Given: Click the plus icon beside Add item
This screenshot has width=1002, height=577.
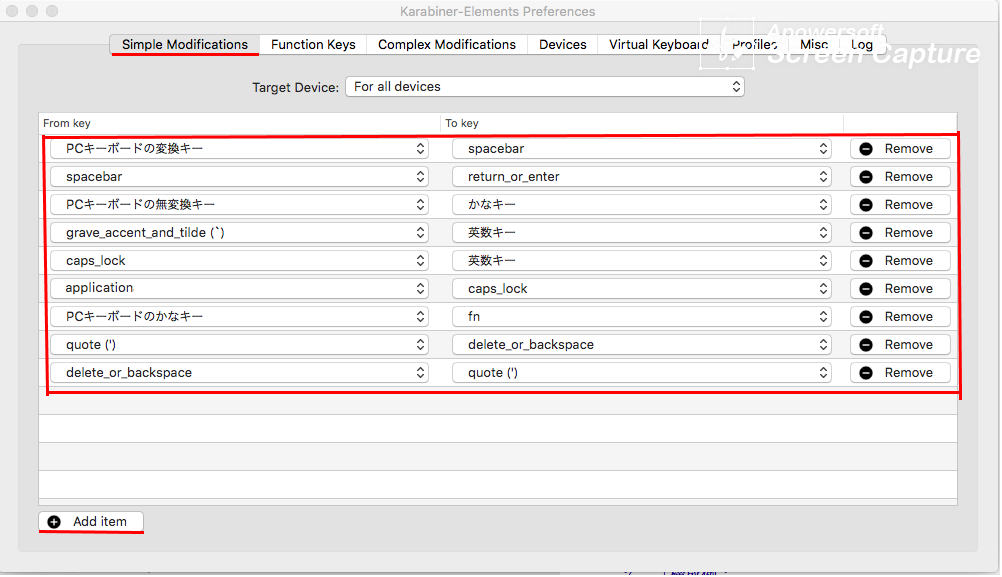Looking at the screenshot, I should 54,522.
